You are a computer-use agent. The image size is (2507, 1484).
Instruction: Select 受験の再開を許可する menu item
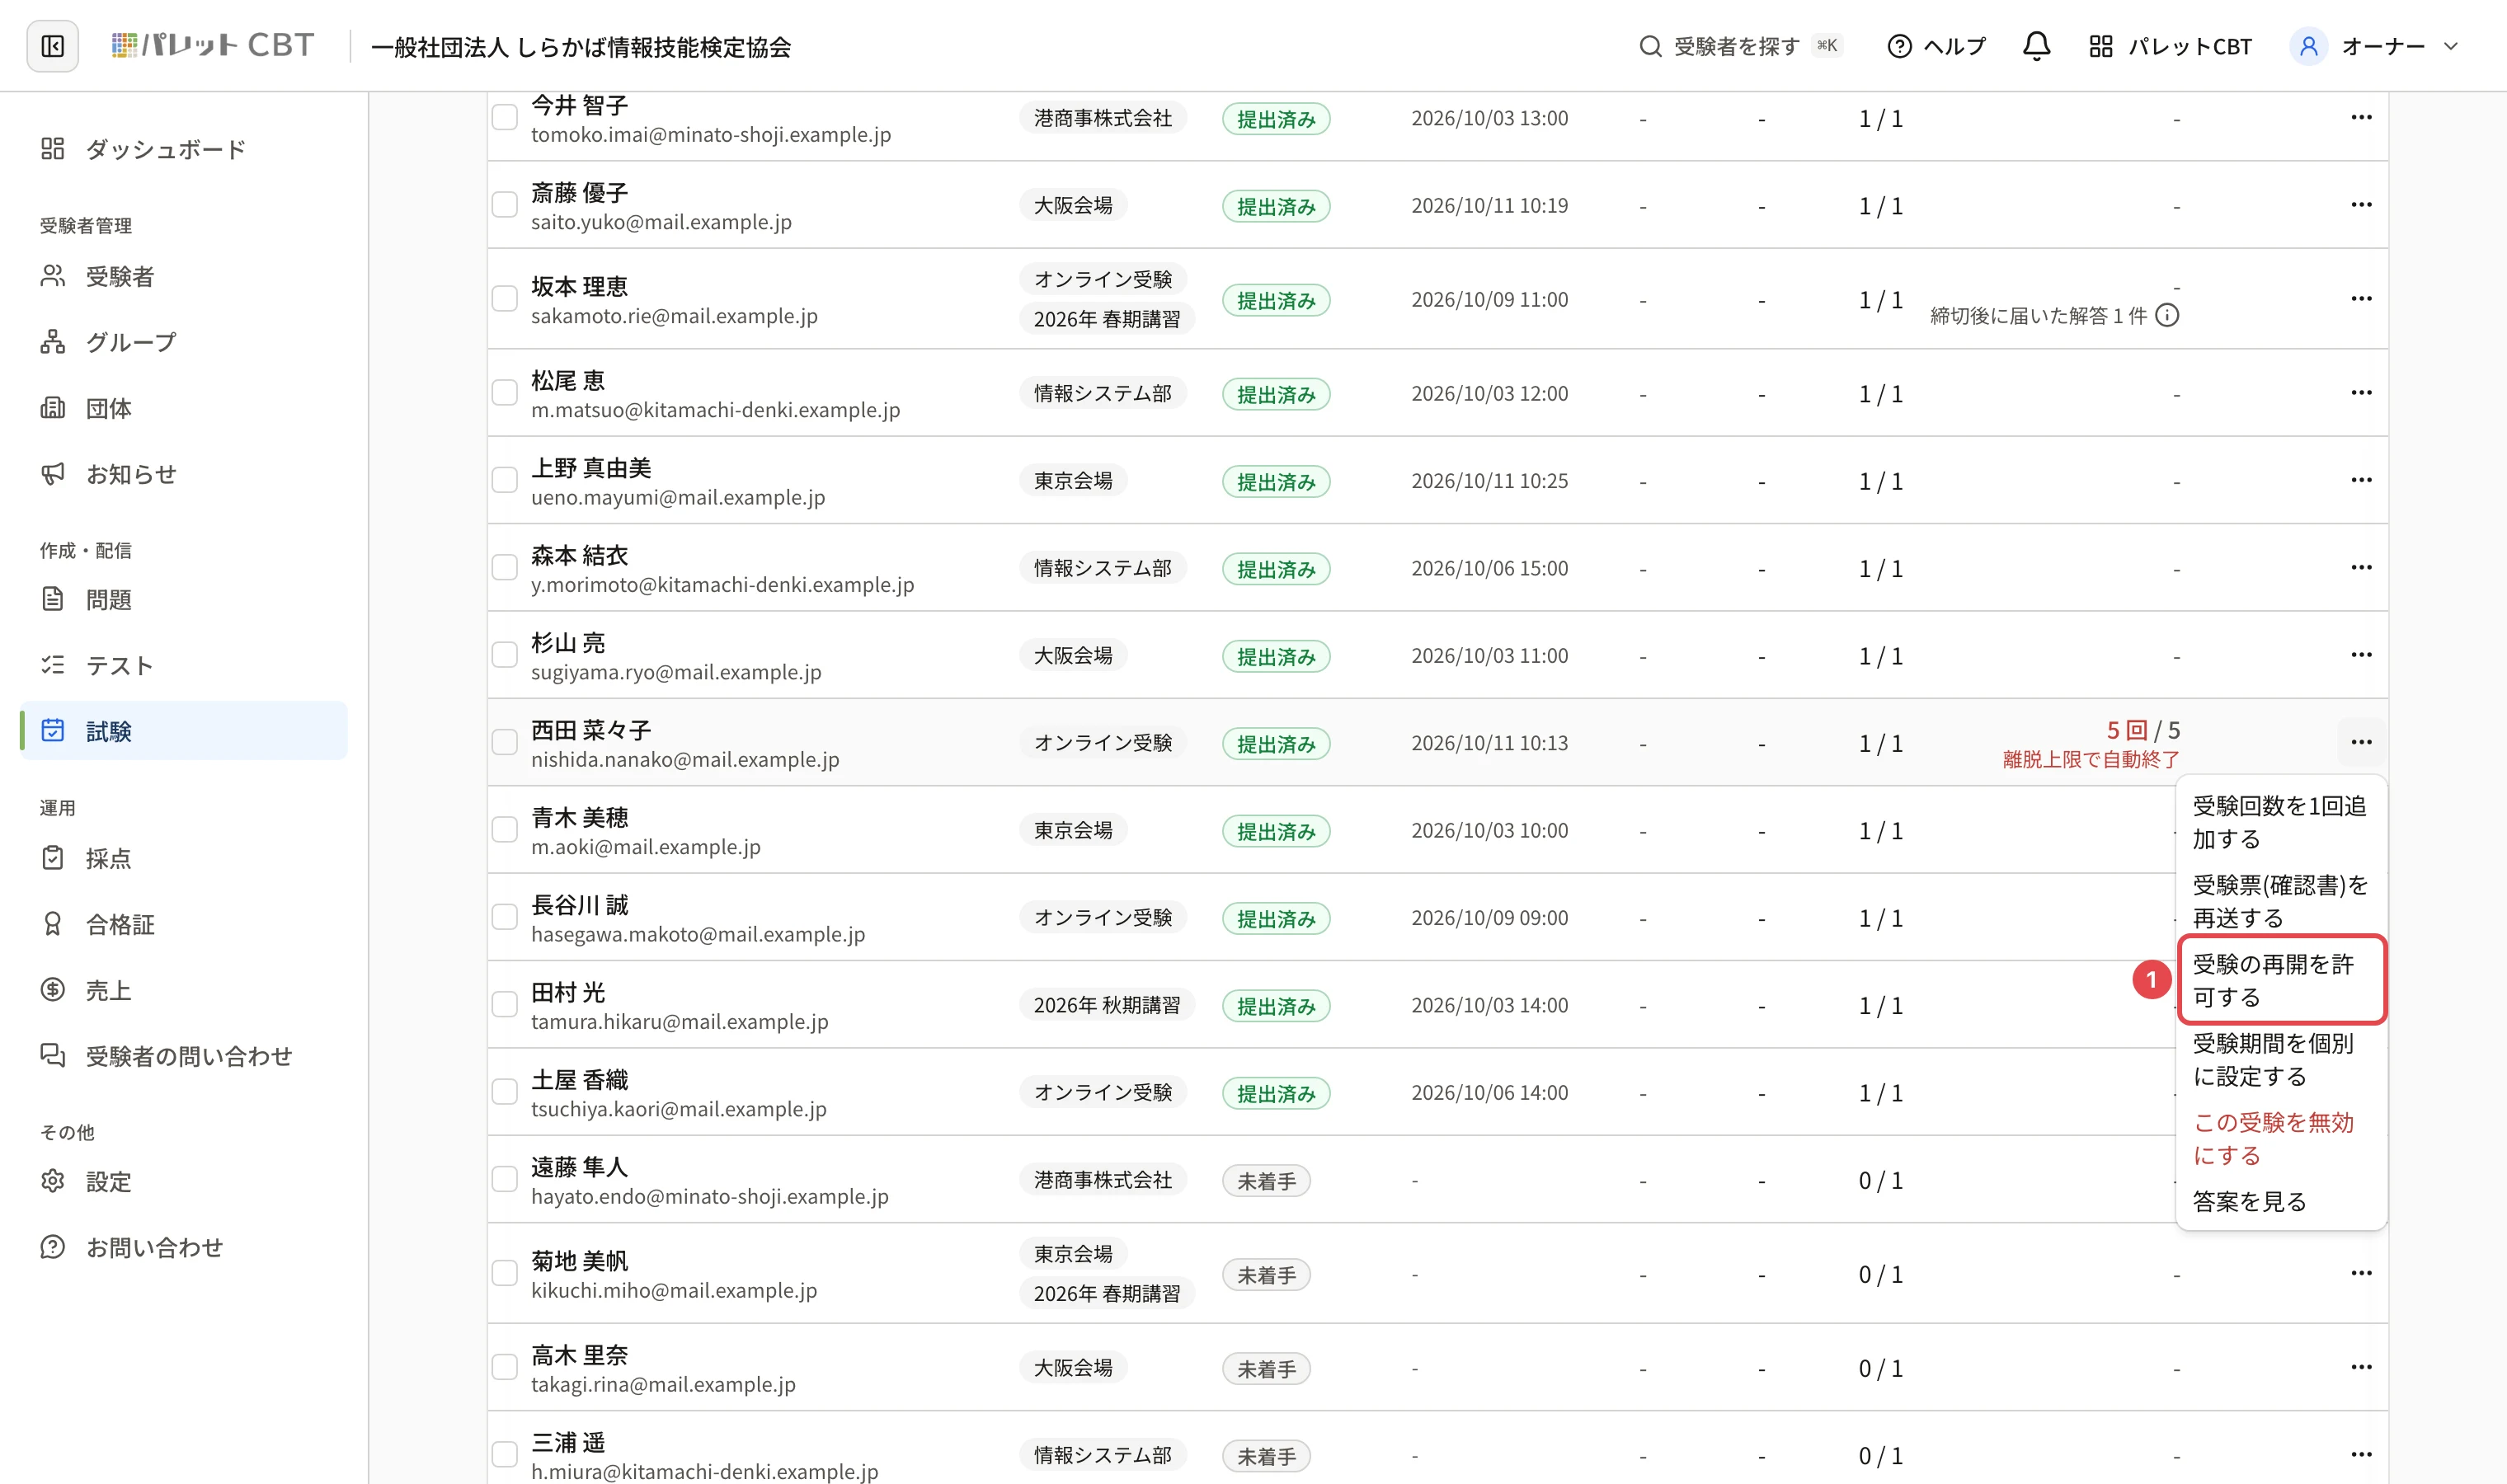pyautogui.click(x=2281, y=980)
